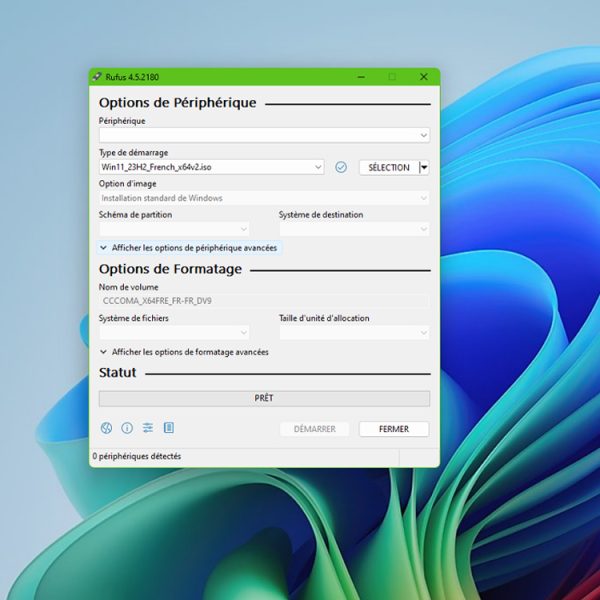Click the 'Rufus 4.5.2180' title text
The width and height of the screenshot is (600, 600).
click(x=132, y=77)
